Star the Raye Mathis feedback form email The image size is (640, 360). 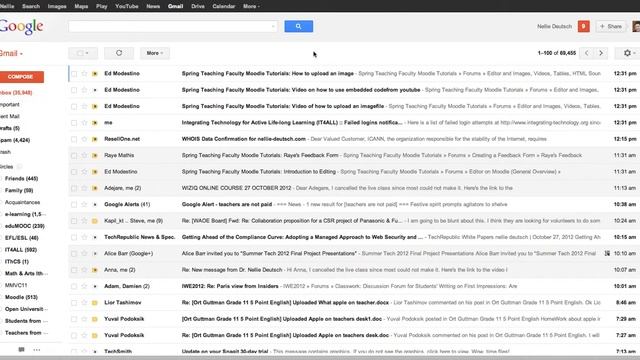pos(84,156)
